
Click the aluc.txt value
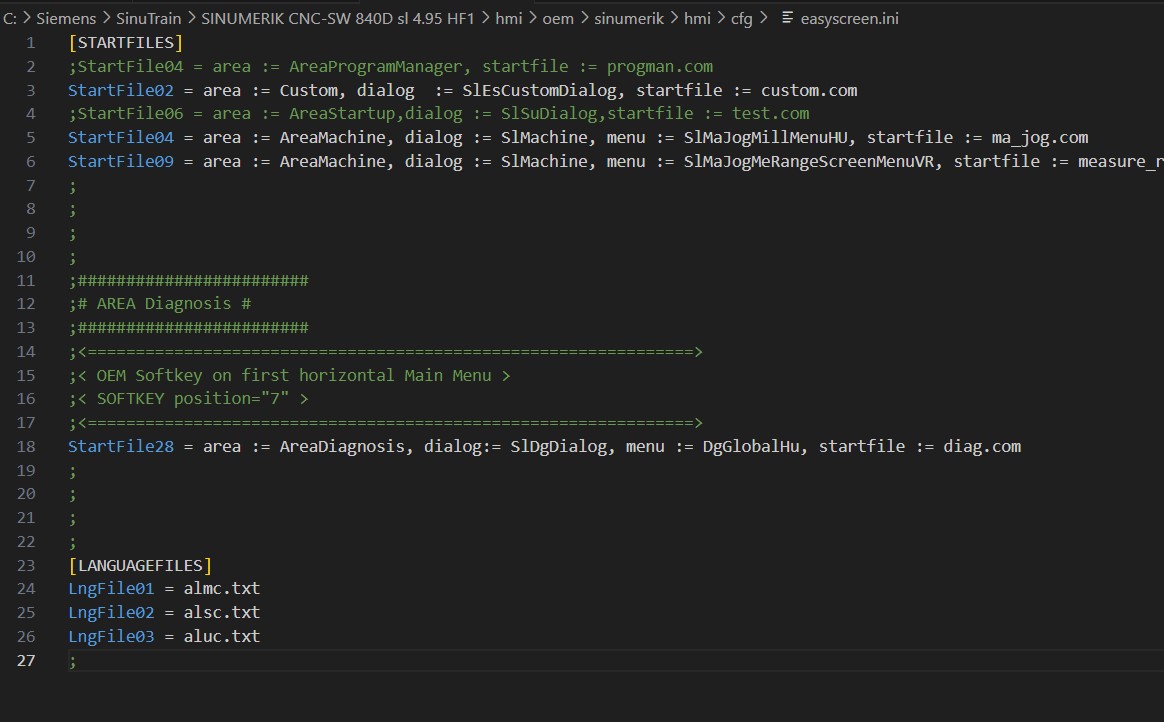tap(222, 637)
